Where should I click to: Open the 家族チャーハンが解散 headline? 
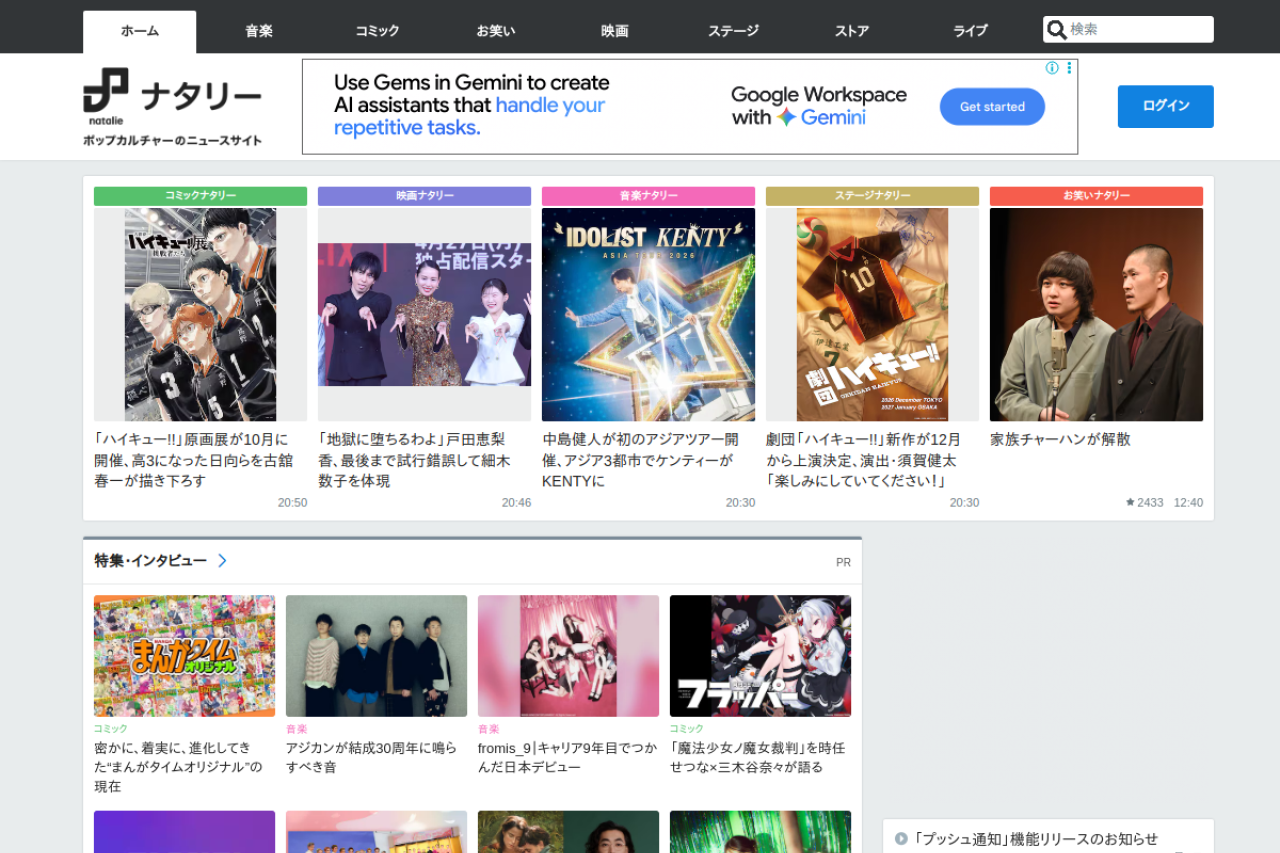1060,440
